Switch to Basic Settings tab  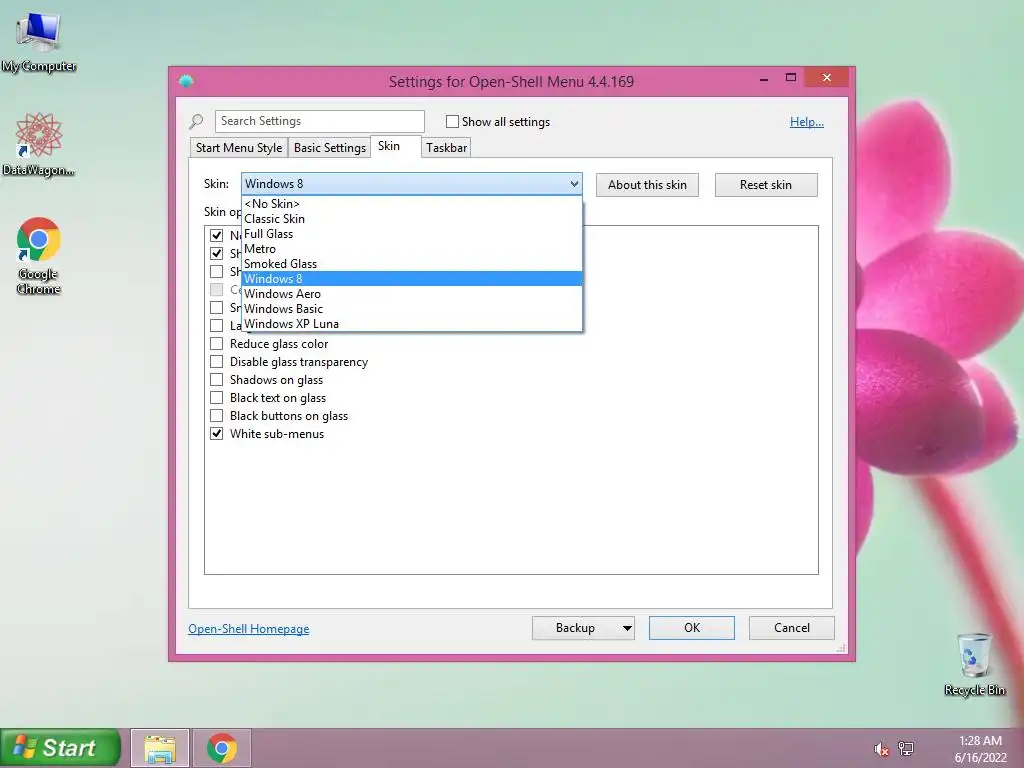(x=330, y=148)
